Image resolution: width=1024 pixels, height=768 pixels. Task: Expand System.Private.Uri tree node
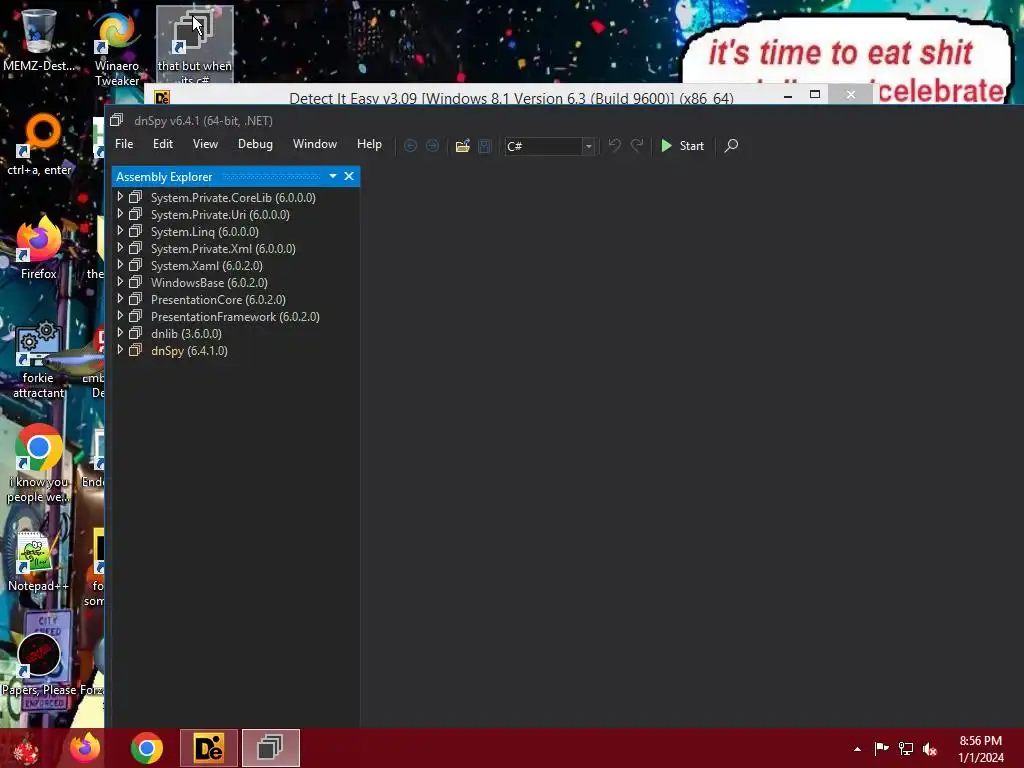pyautogui.click(x=120, y=214)
